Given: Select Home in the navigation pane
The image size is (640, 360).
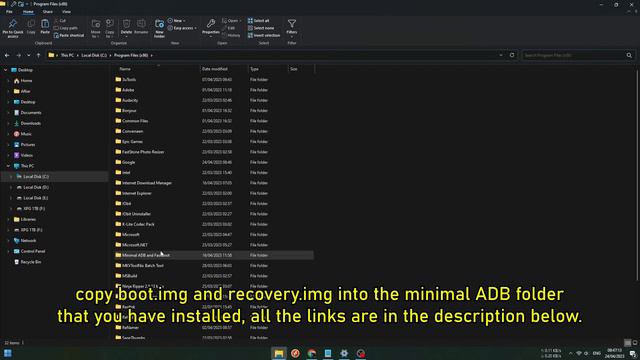Looking at the screenshot, I should pos(26,81).
